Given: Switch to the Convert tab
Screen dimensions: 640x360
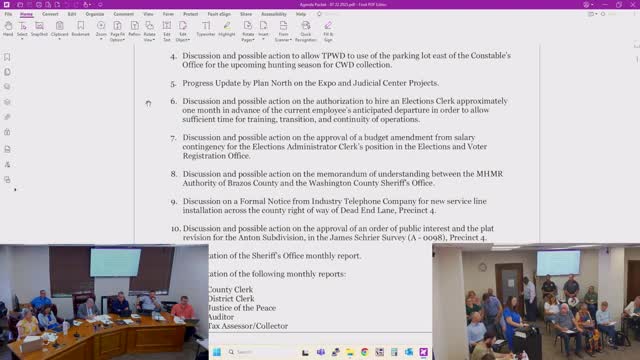Looking at the screenshot, I should pyautogui.click(x=50, y=14).
